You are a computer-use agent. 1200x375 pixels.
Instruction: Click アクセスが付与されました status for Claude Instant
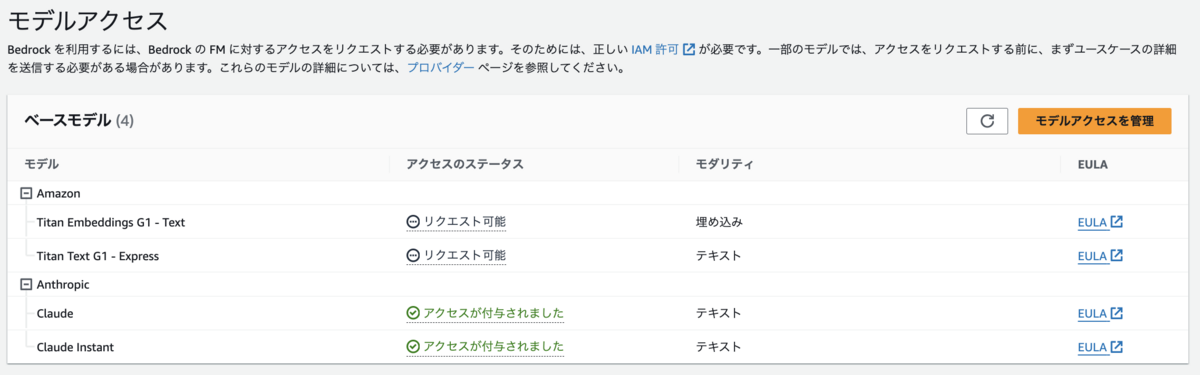(x=485, y=347)
